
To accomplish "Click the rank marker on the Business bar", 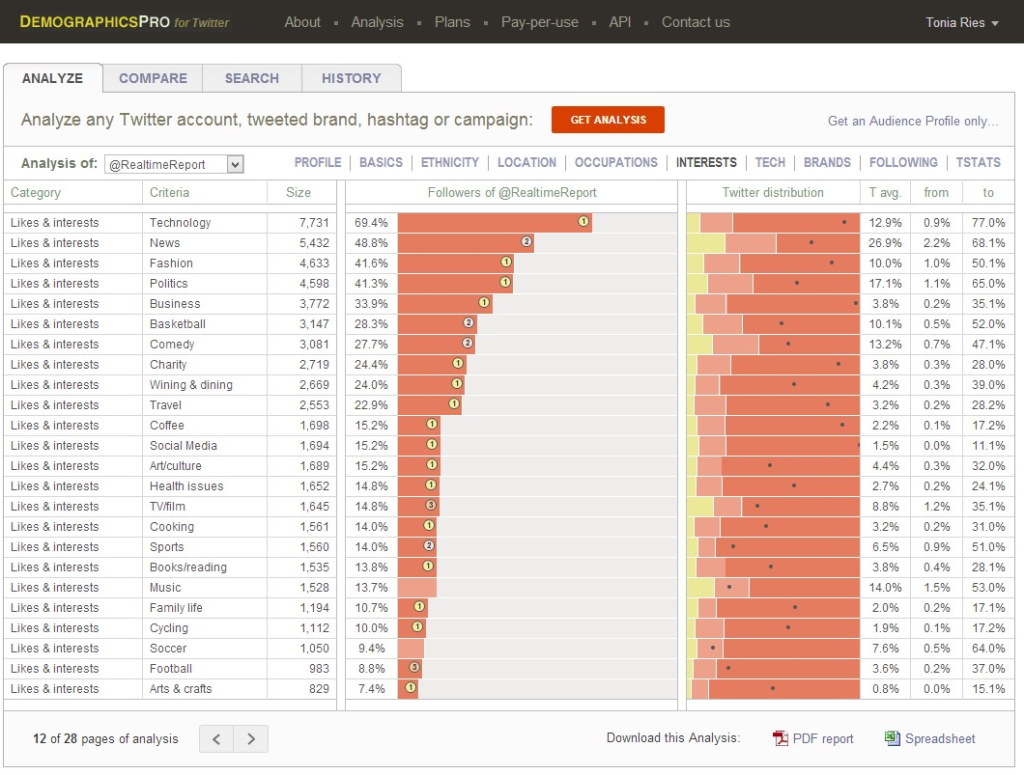I will coord(483,303).
